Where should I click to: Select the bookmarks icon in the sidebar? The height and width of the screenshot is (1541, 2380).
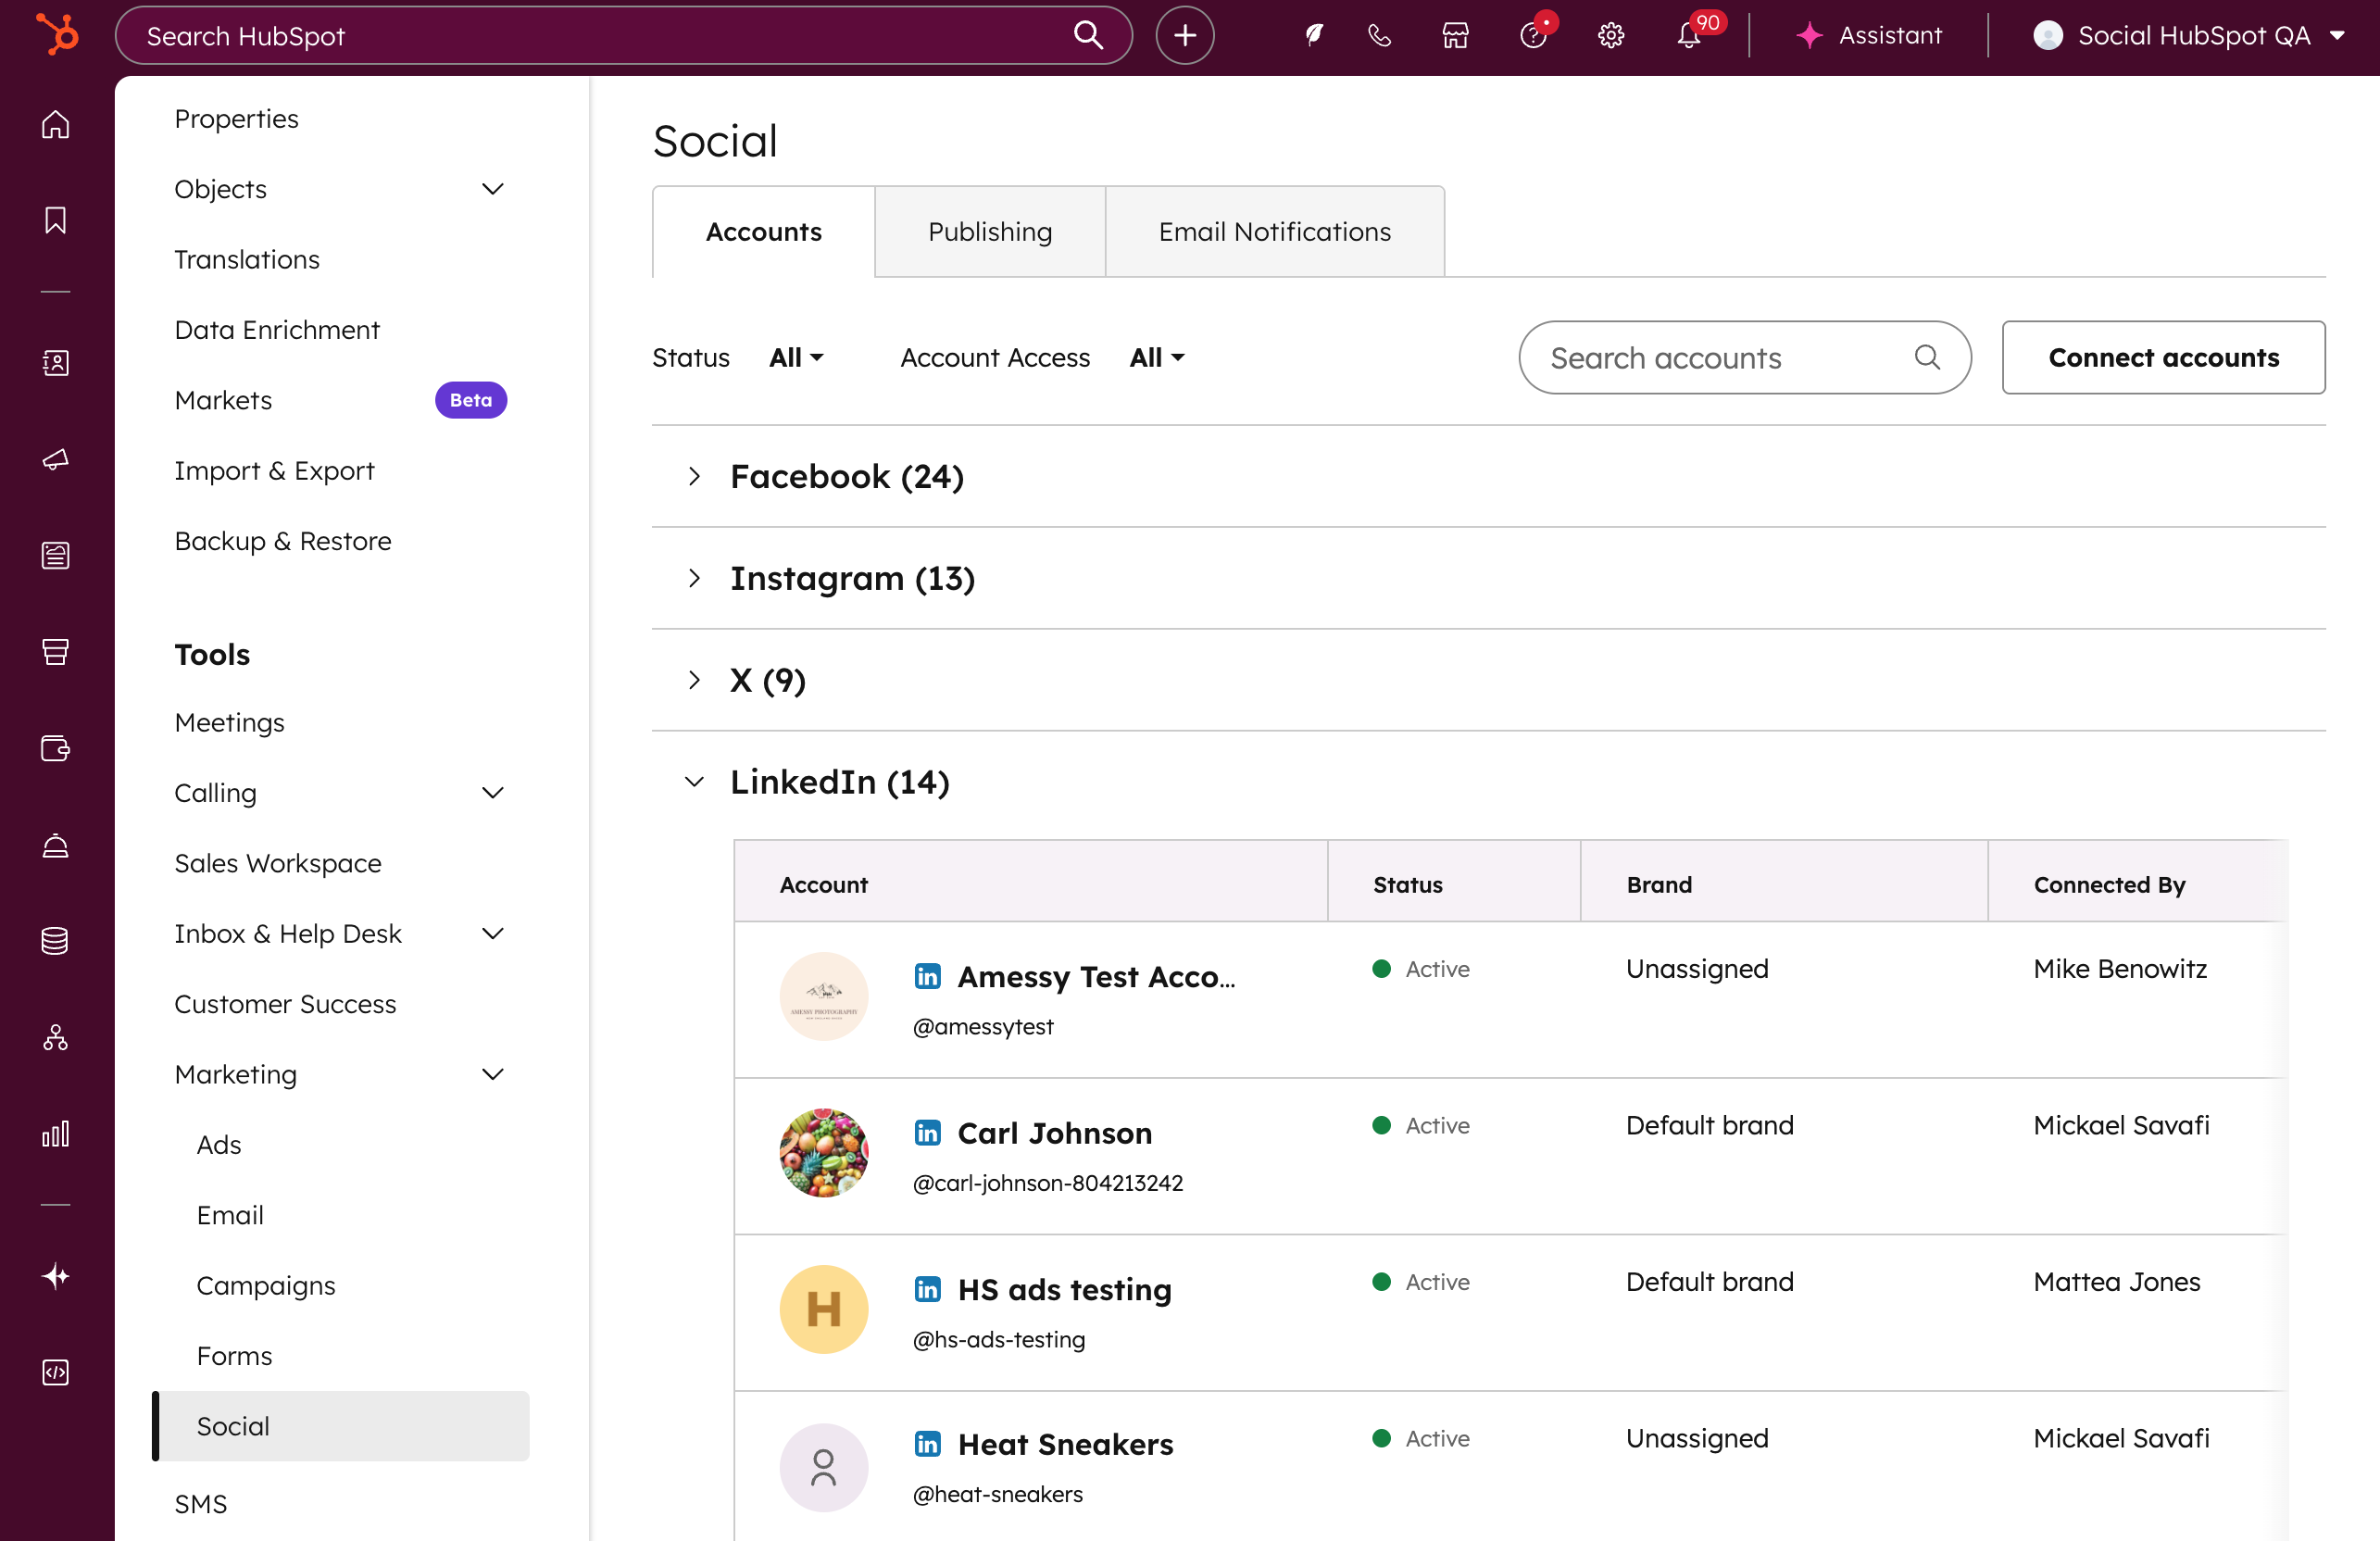tap(55, 220)
